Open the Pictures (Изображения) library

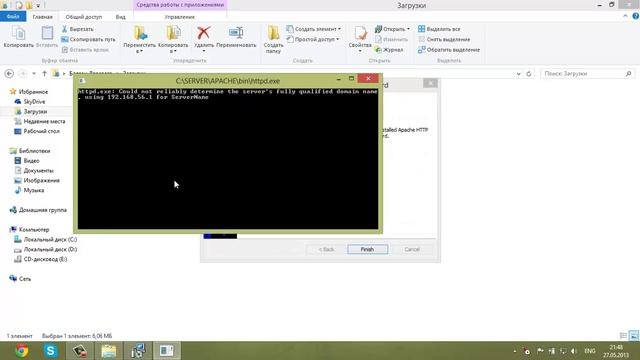pos(37,180)
